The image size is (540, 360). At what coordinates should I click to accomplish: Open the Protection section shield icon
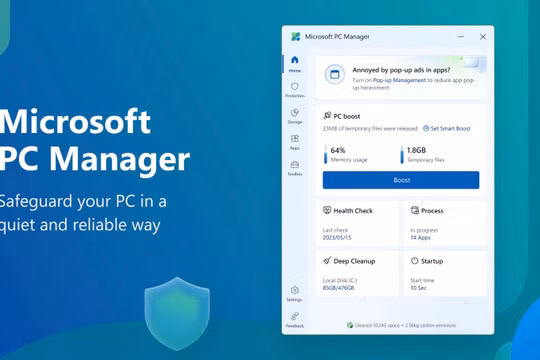pos(295,86)
